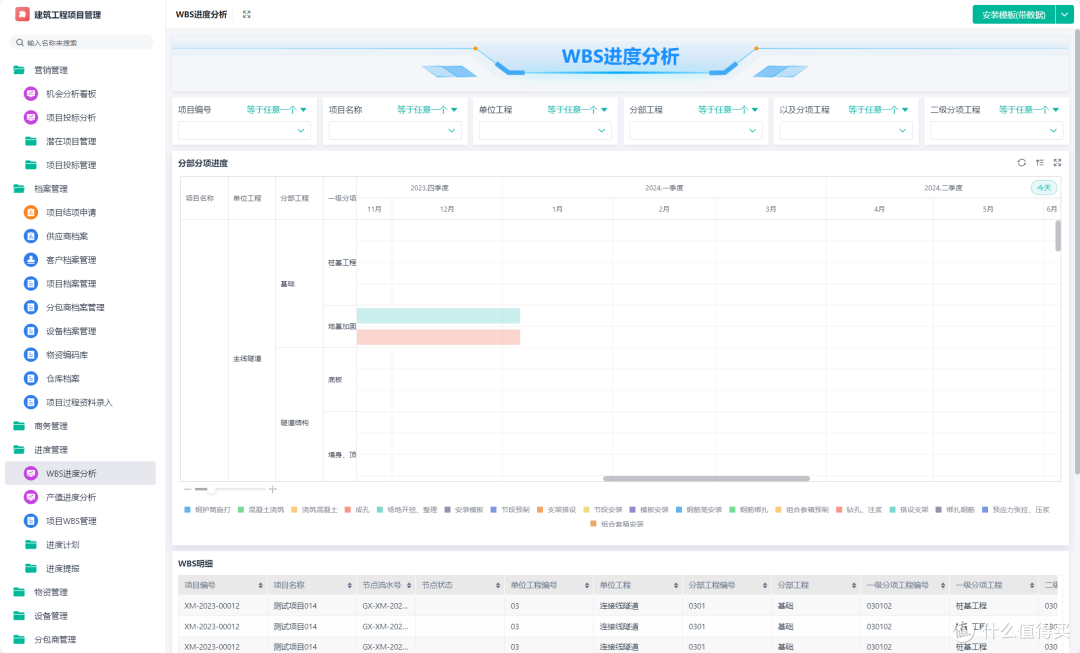Expand the 分包商管理 folder
This screenshot has height=653, width=1080.
(47, 639)
